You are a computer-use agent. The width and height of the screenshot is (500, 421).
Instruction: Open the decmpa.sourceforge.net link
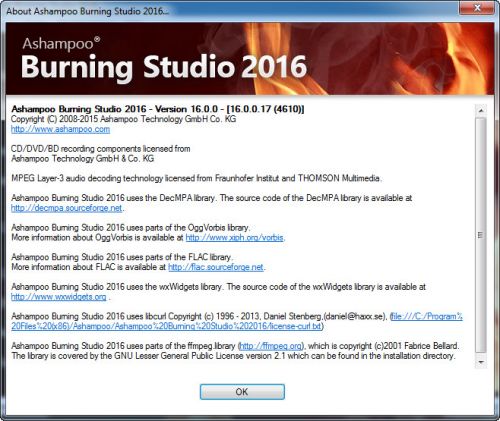click(x=67, y=208)
